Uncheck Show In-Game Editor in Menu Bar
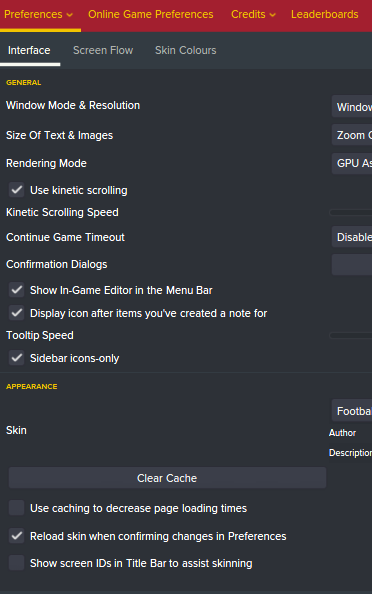The image size is (372, 594). 17,290
